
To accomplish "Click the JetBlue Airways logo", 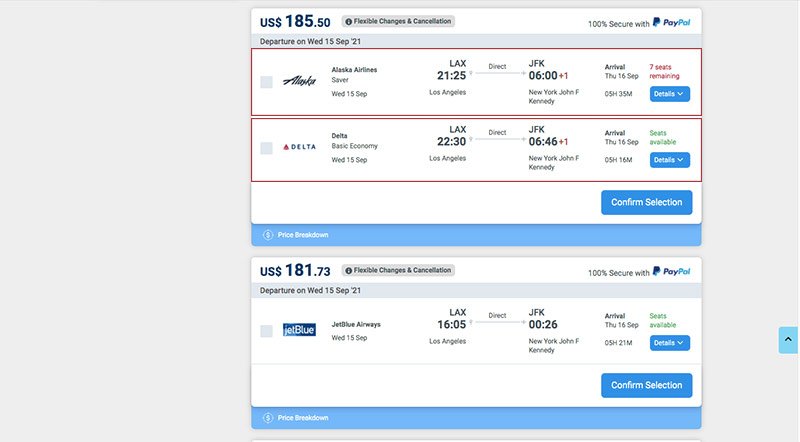I will coord(299,330).
